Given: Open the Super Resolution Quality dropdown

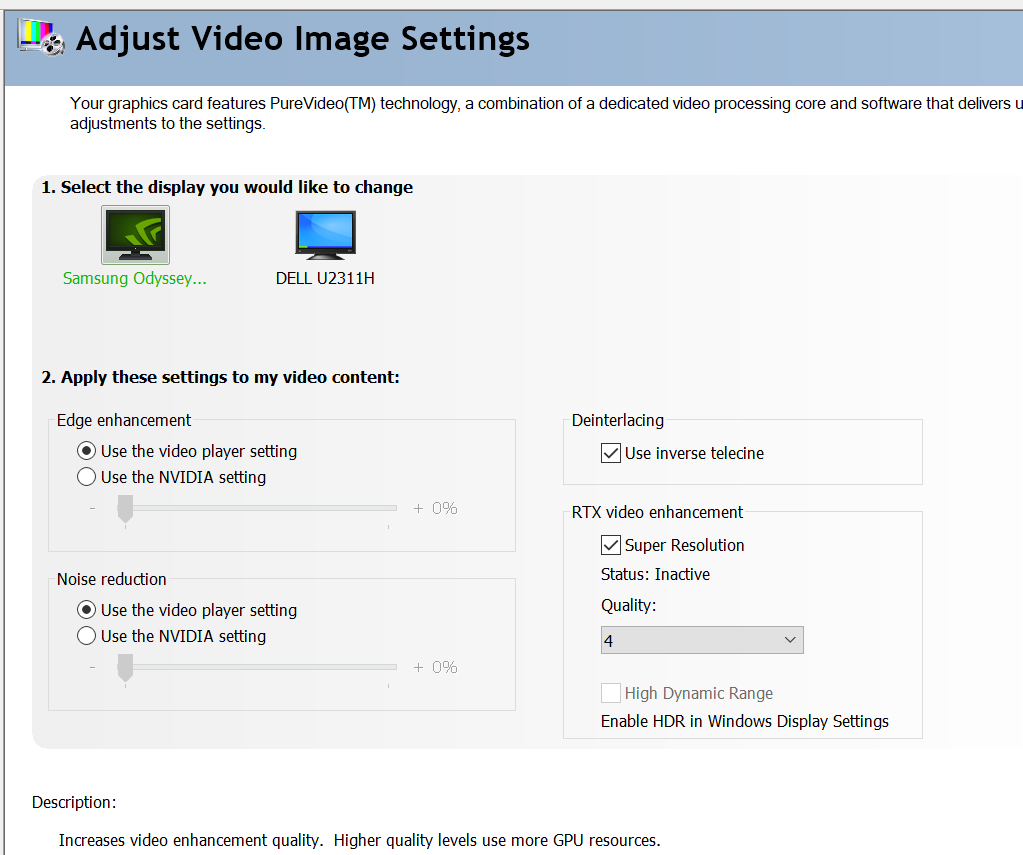Looking at the screenshot, I should point(702,640).
